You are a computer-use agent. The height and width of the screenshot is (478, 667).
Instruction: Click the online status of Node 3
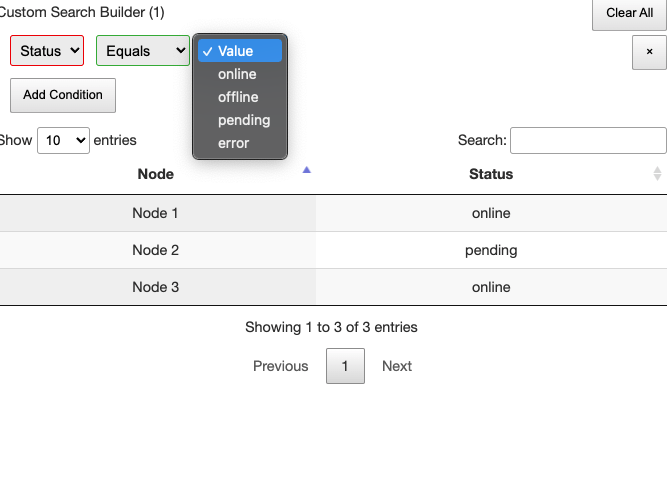[491, 287]
